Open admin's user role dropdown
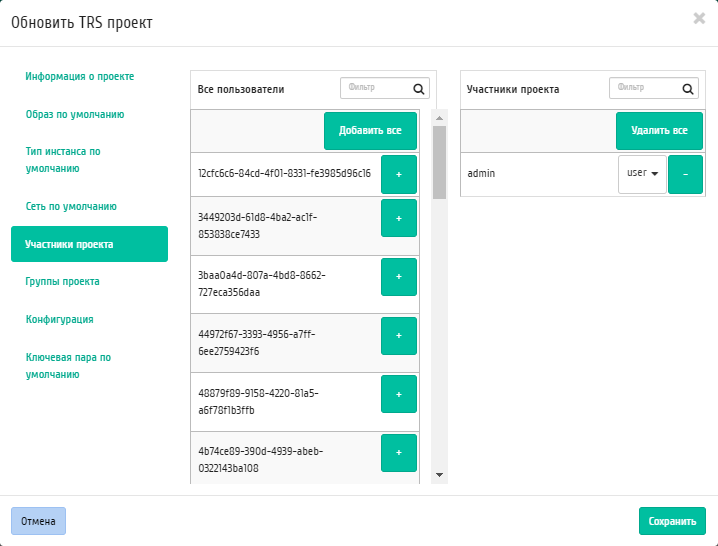718x546 pixels. point(642,174)
